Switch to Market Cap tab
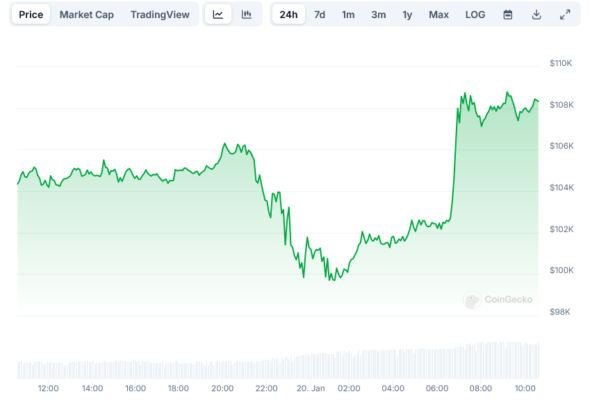This screenshot has width=615, height=410. click(x=86, y=15)
